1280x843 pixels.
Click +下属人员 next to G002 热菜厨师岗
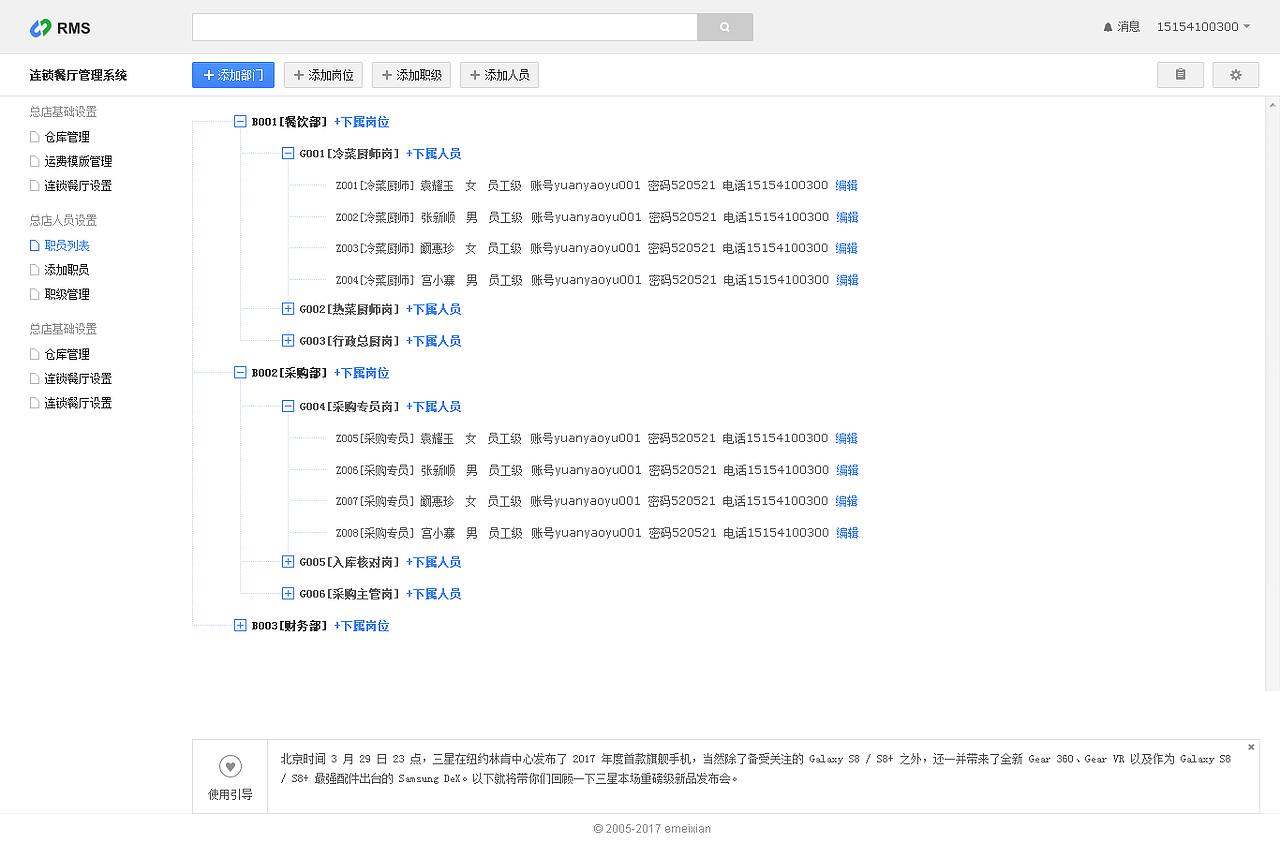[433, 309]
